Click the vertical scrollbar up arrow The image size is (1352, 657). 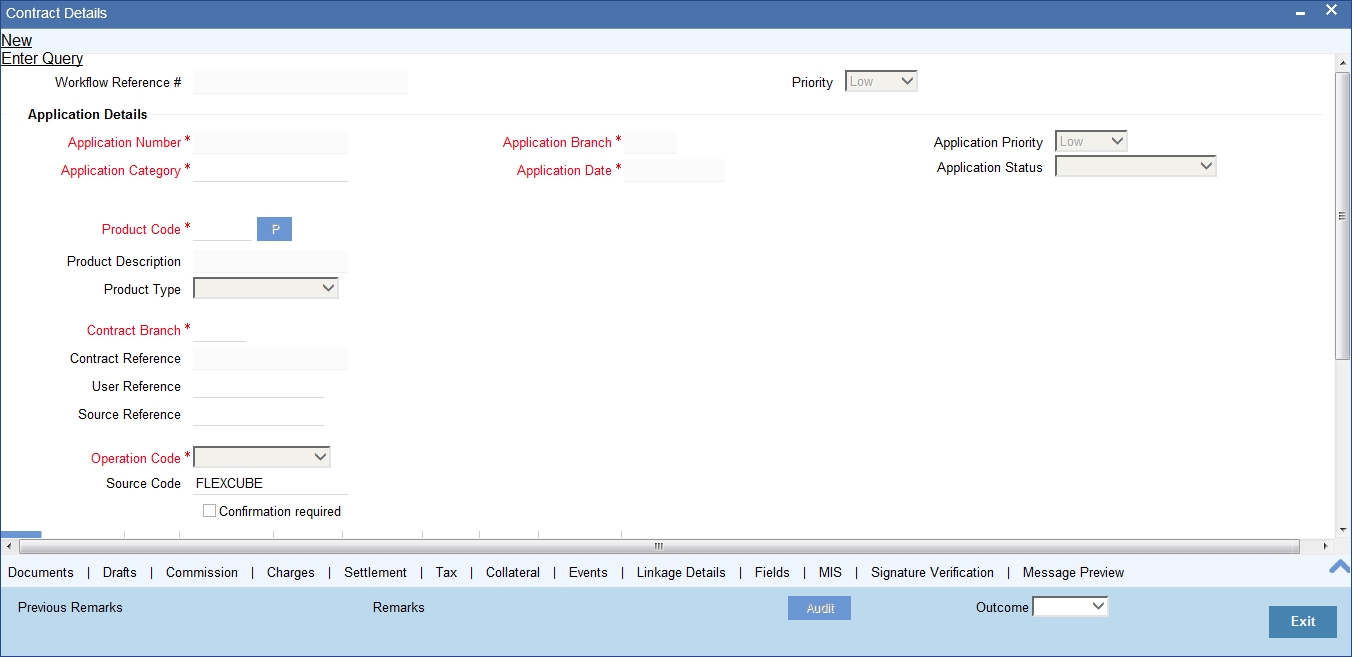pos(1343,62)
